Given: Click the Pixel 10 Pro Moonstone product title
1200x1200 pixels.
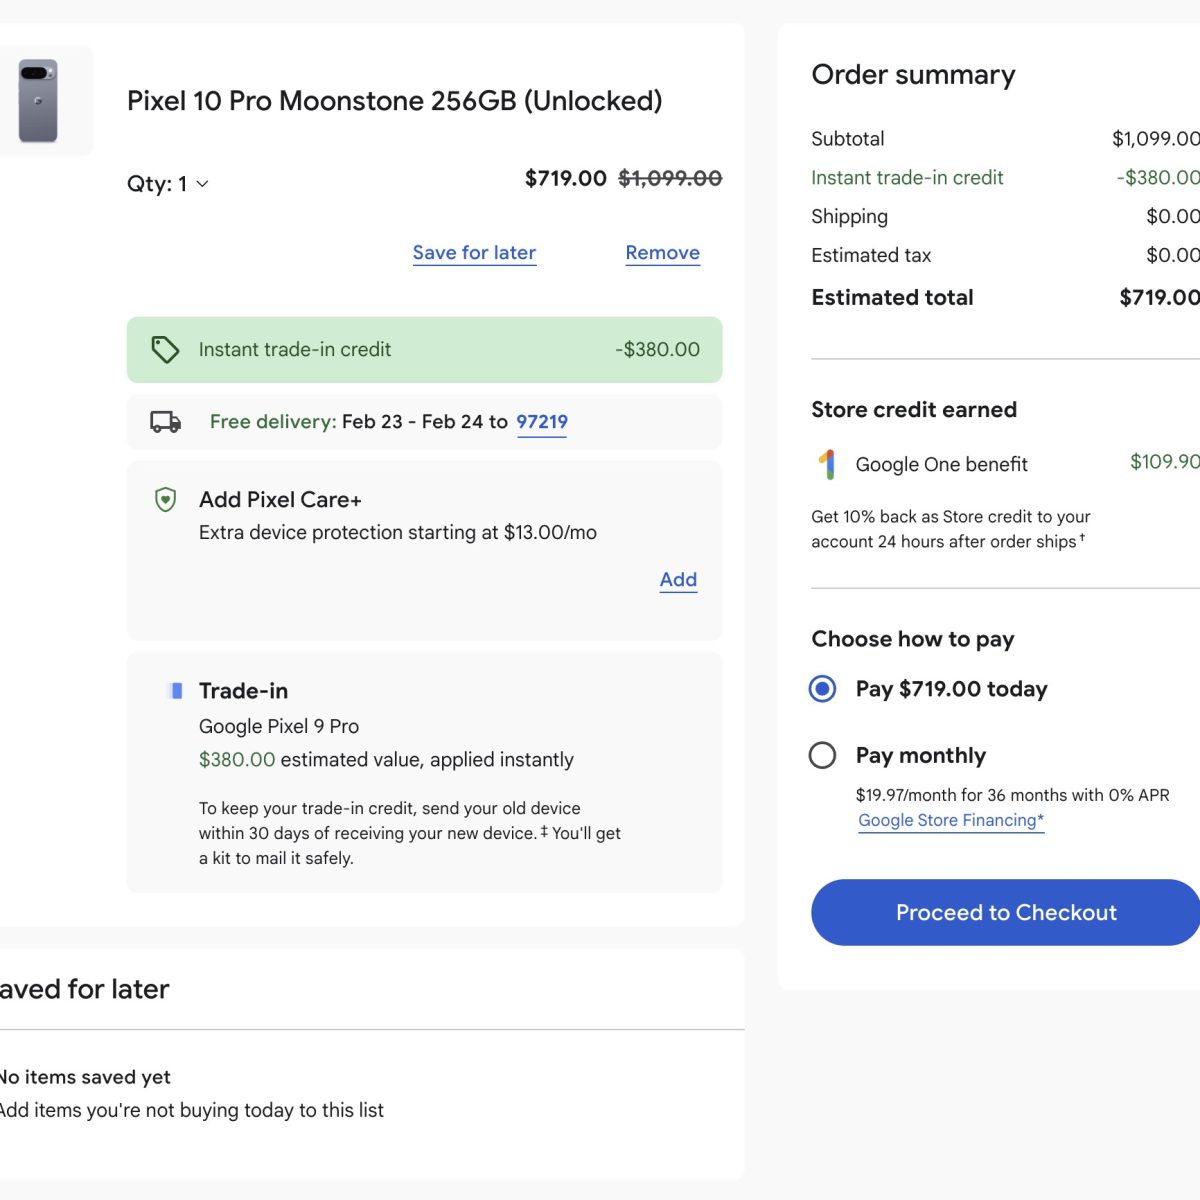Looking at the screenshot, I should 394,101.
